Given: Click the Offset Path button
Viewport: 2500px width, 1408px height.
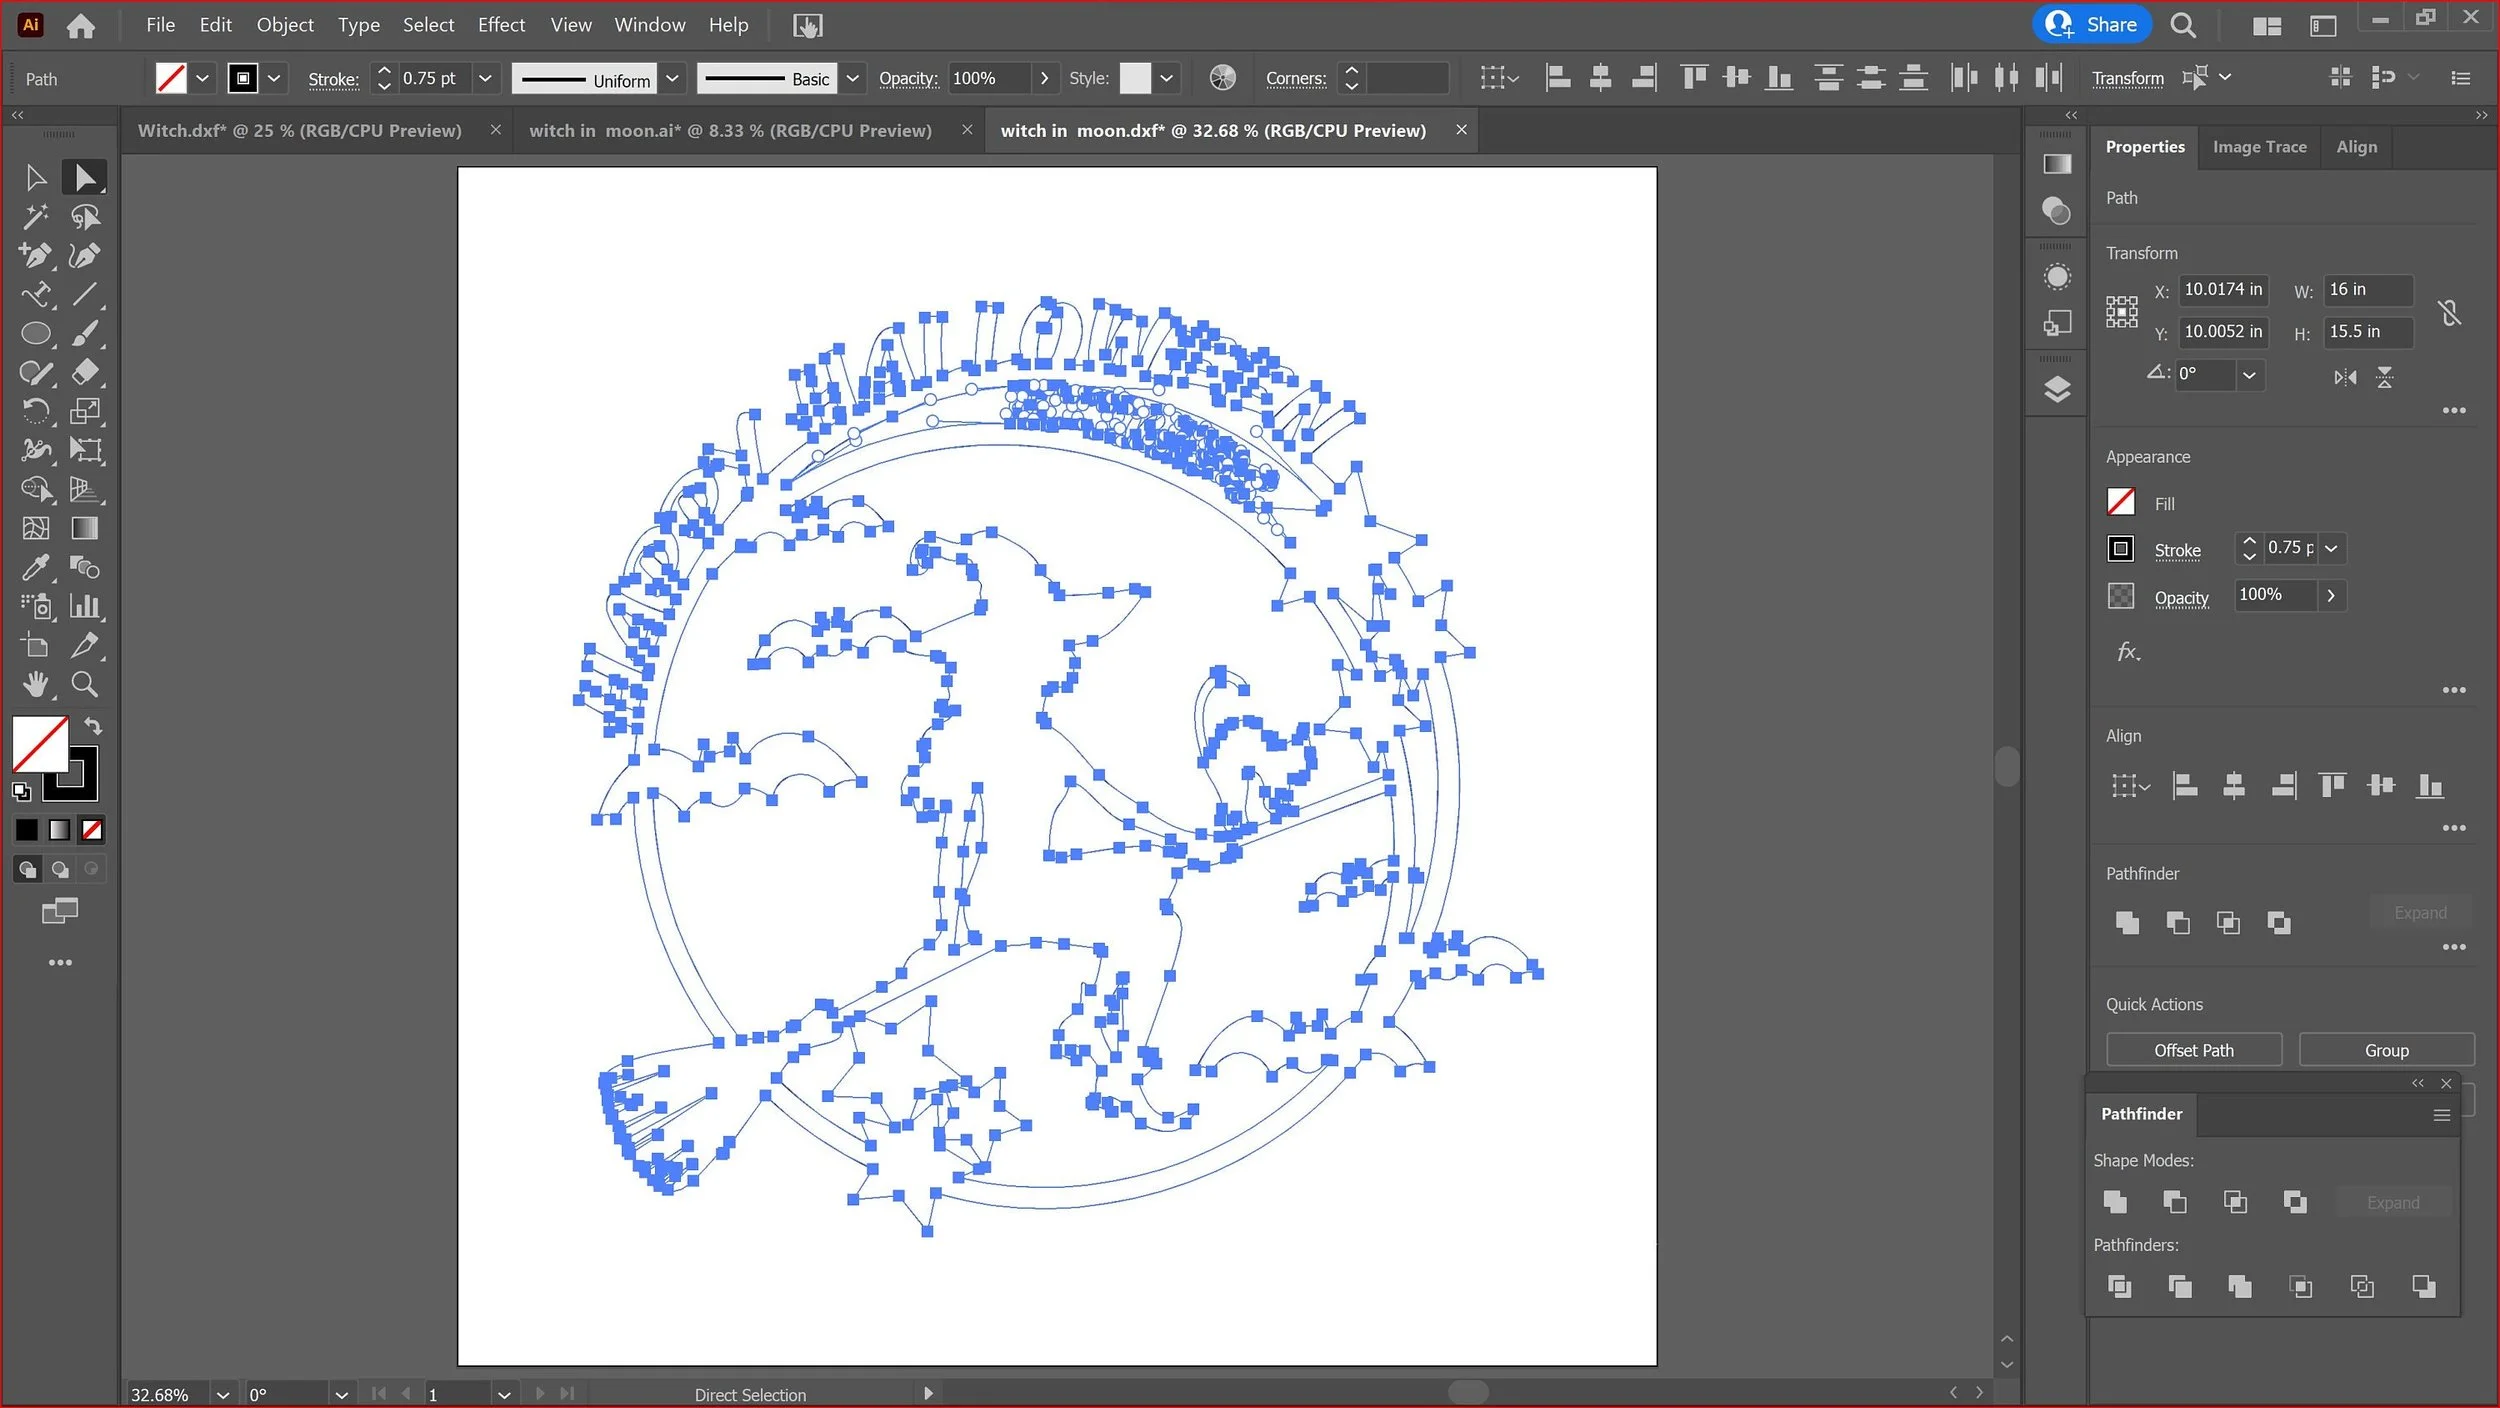Looking at the screenshot, I should 2193,1050.
